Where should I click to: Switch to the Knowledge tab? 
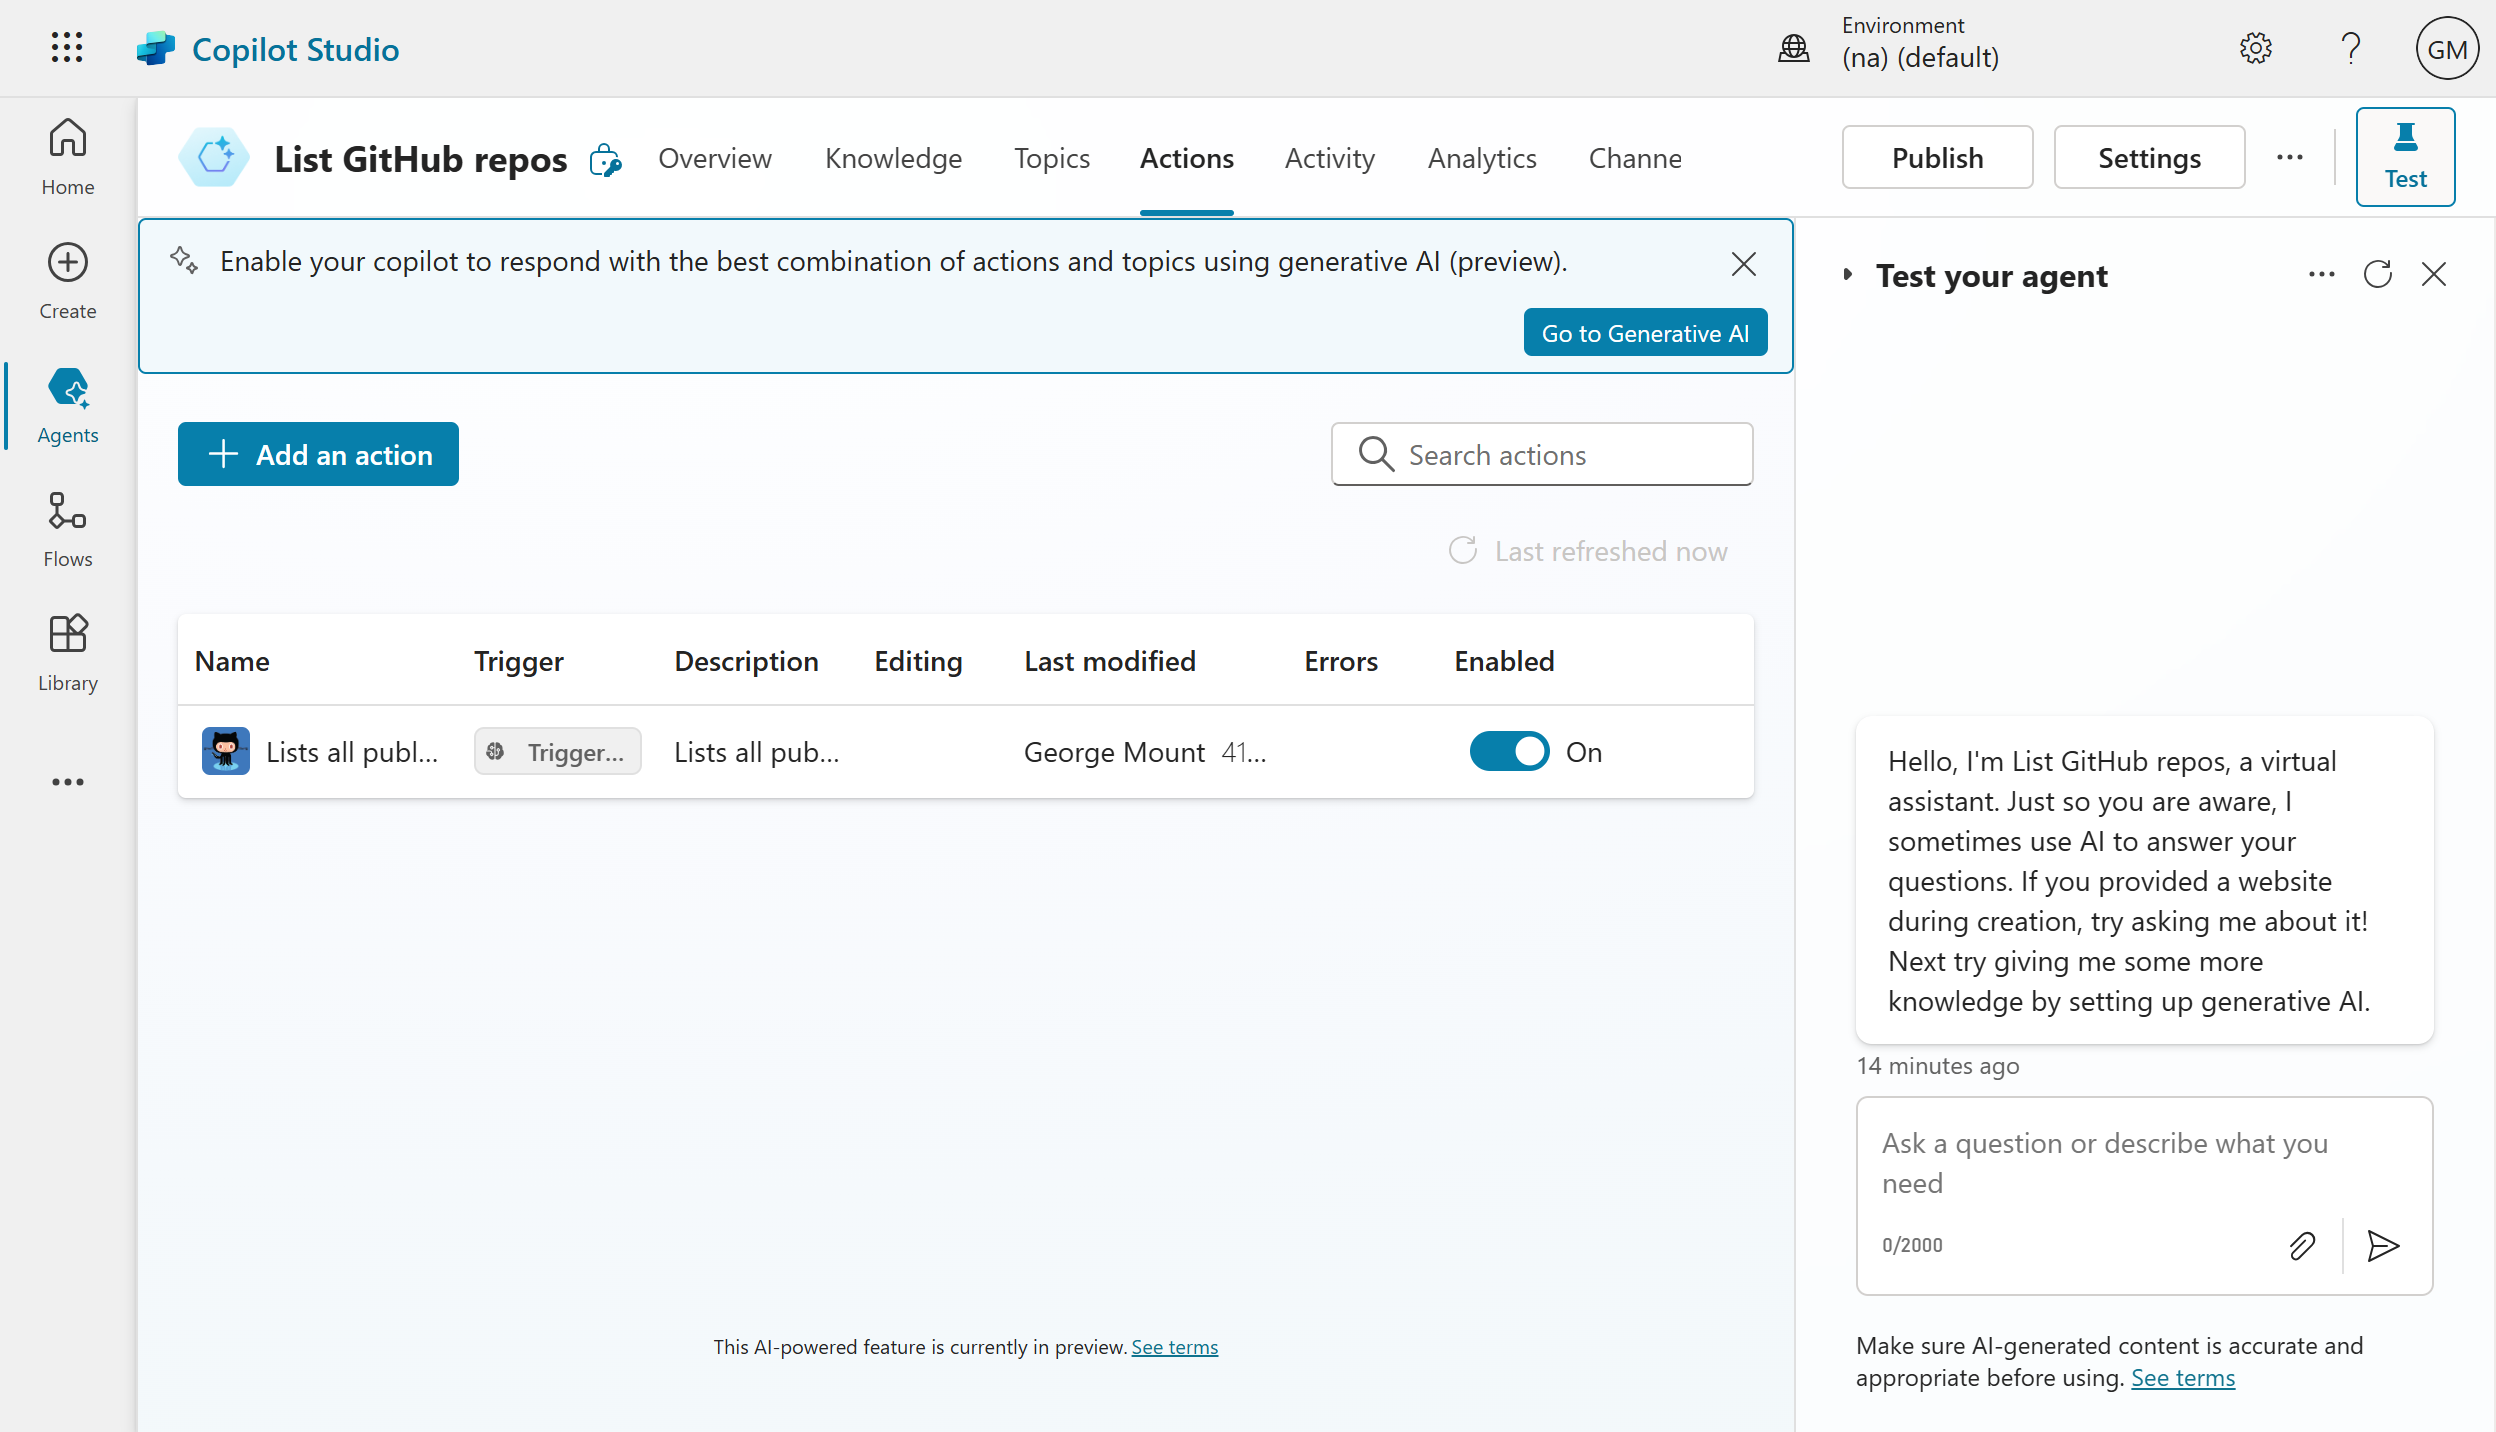(893, 158)
